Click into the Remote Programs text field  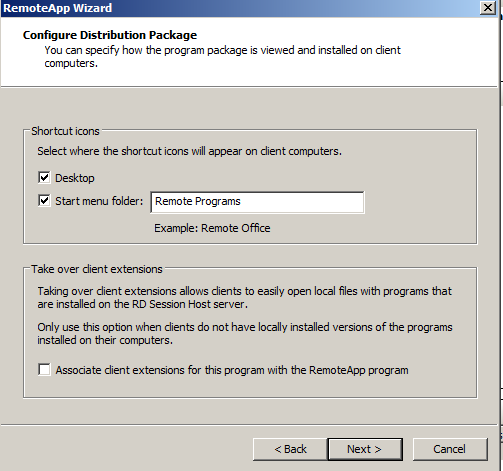tap(257, 202)
